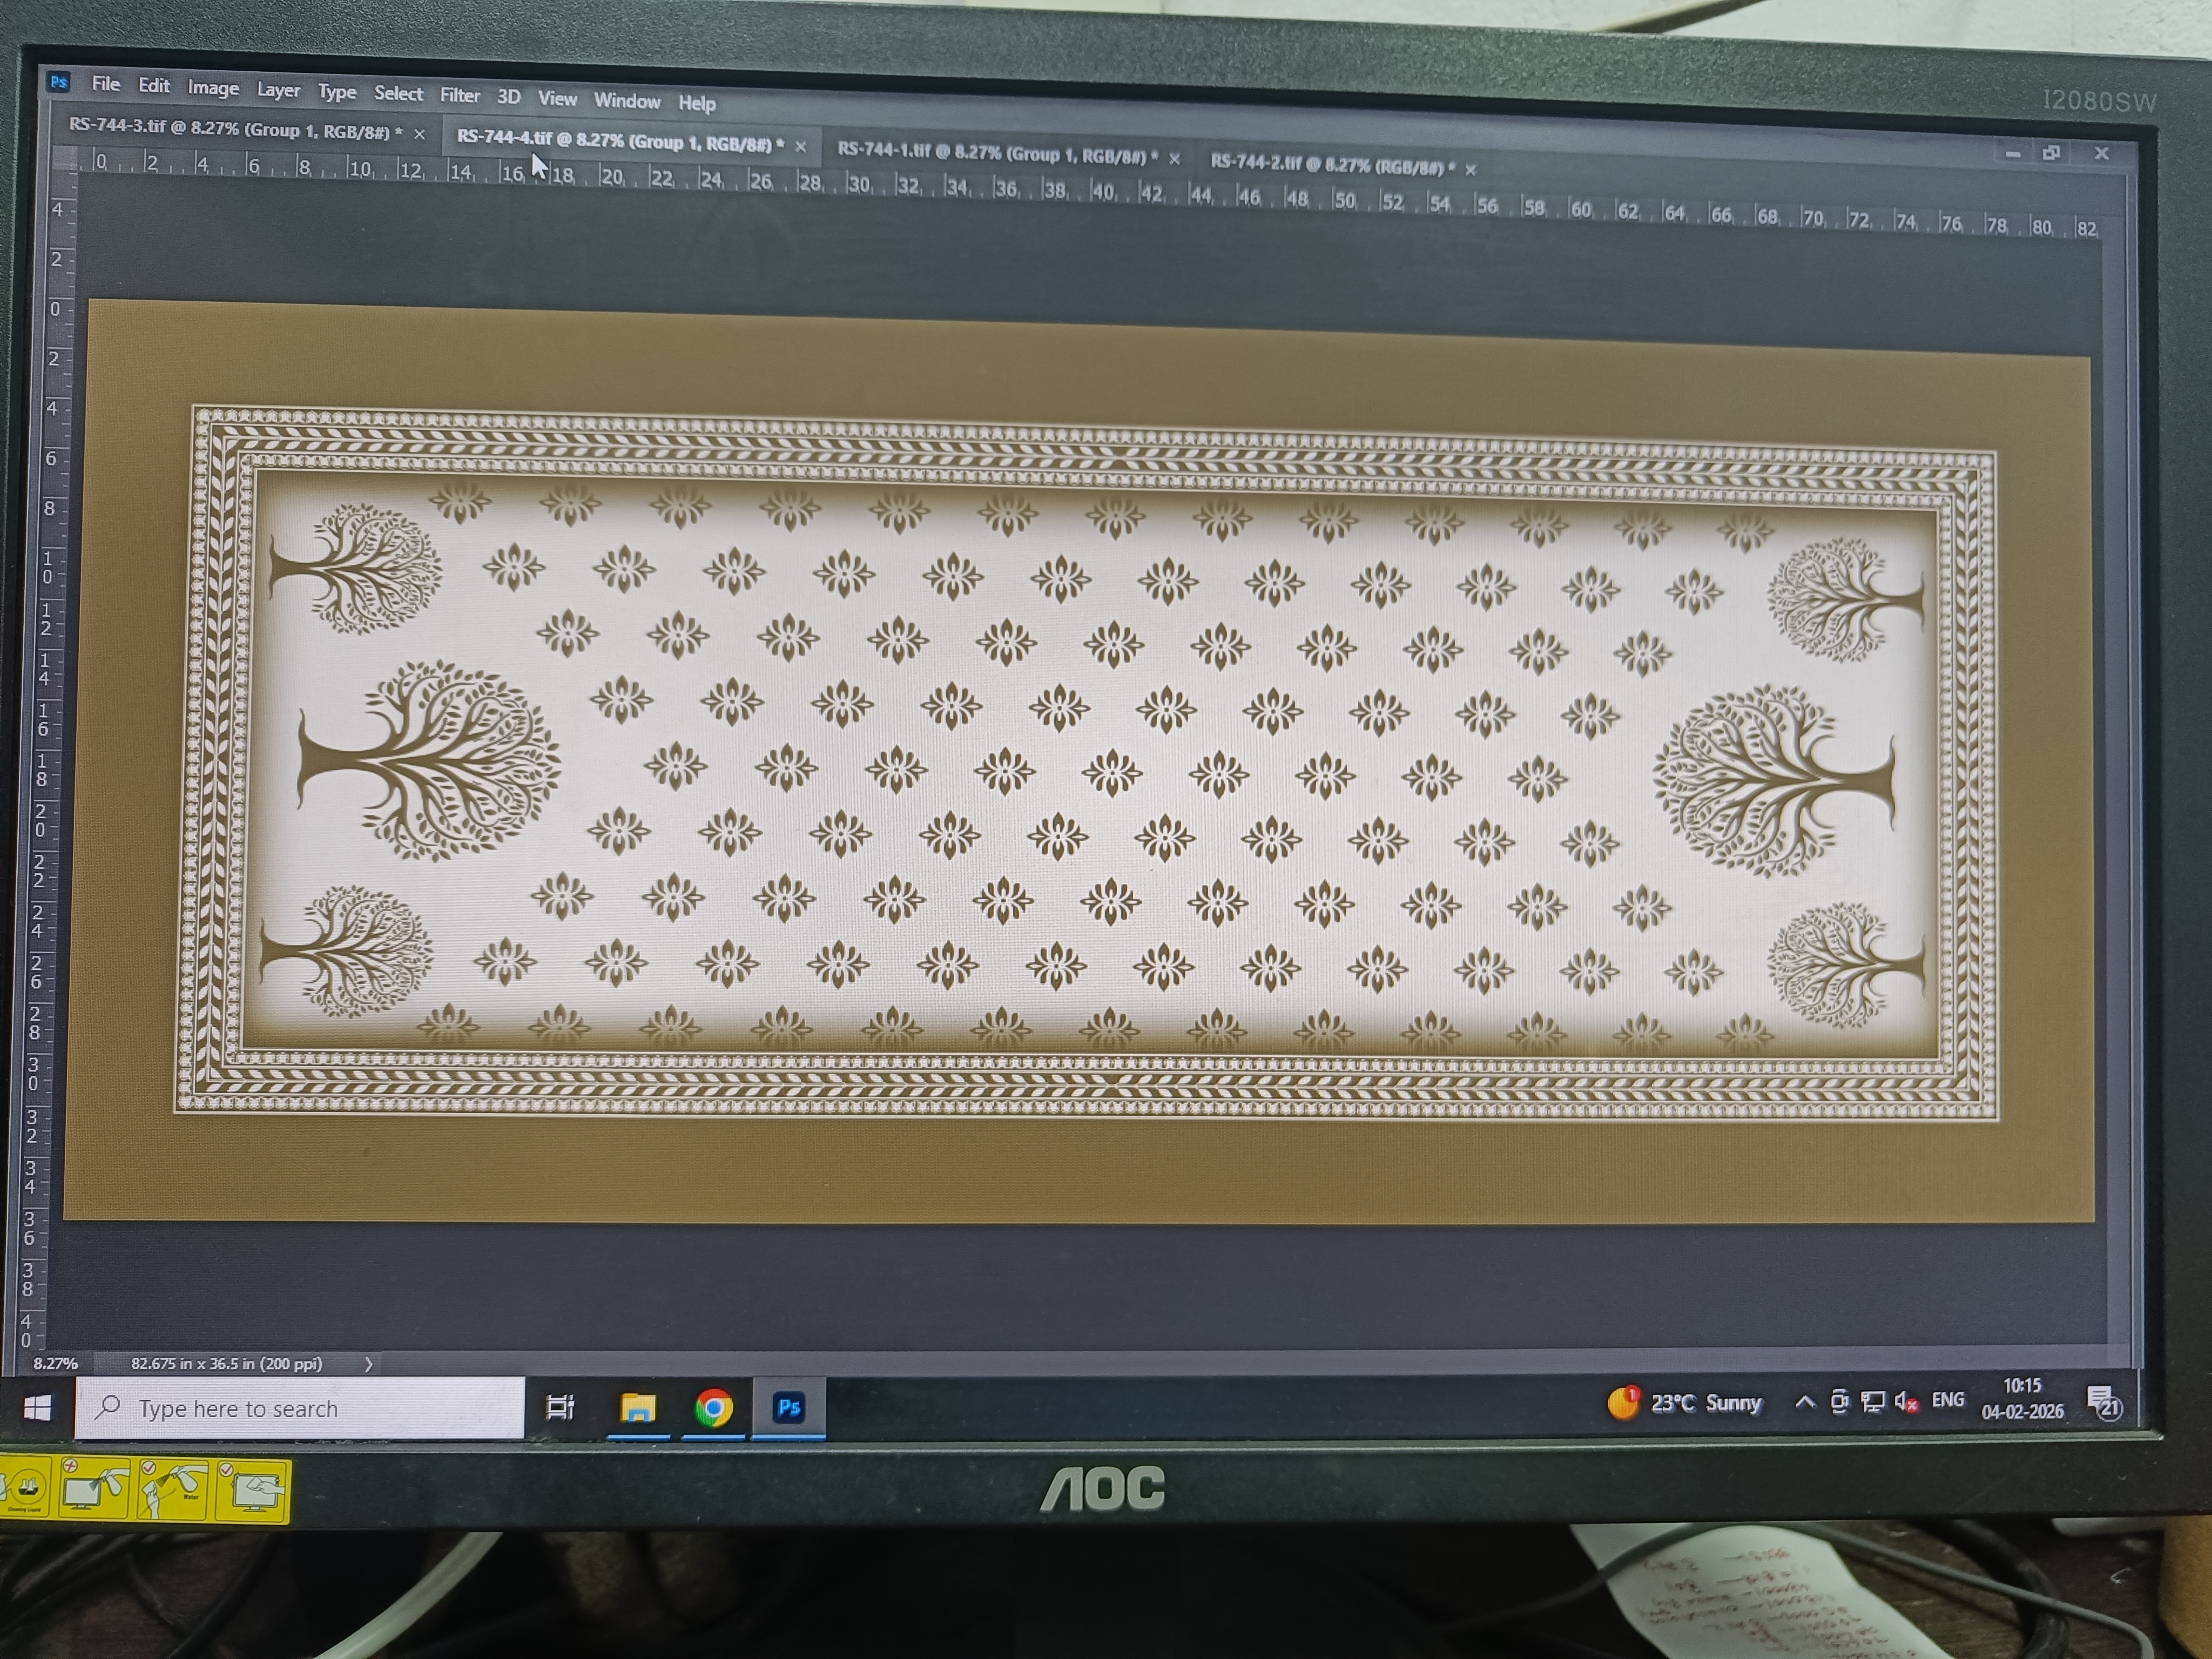Open Google Chrome from the taskbar
2212x1659 pixels.
[x=713, y=1408]
